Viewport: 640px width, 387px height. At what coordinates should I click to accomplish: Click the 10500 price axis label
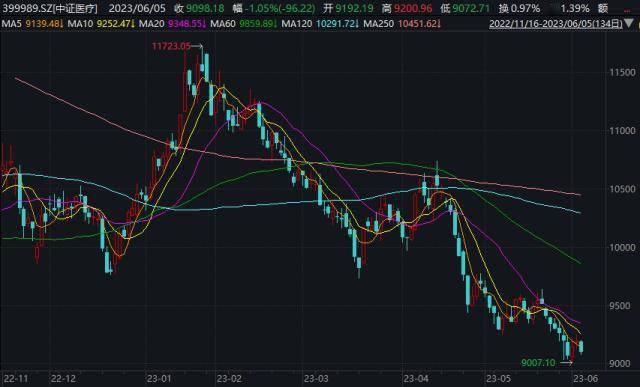622,189
